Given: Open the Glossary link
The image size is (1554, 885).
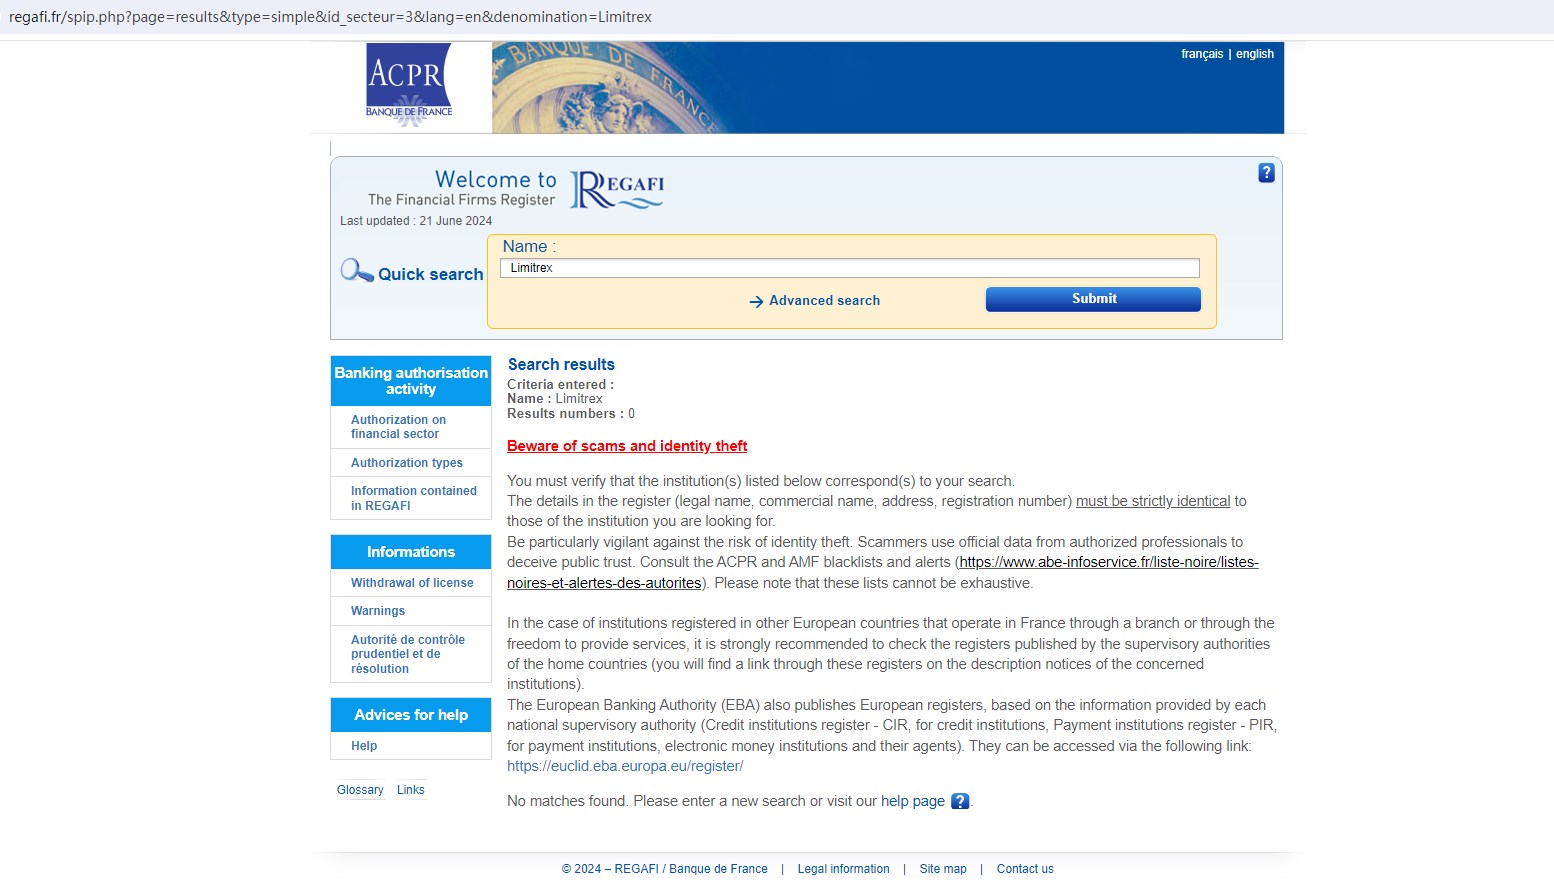Looking at the screenshot, I should pyautogui.click(x=360, y=790).
